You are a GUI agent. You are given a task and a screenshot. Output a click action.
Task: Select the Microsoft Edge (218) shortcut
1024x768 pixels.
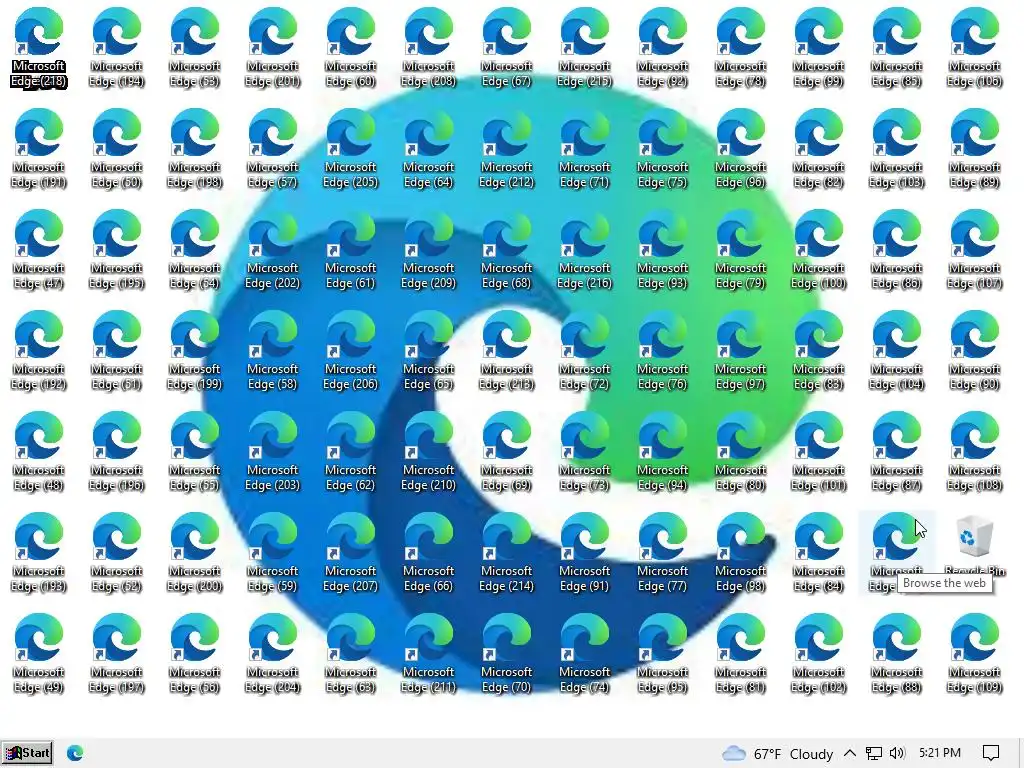[x=39, y=48]
